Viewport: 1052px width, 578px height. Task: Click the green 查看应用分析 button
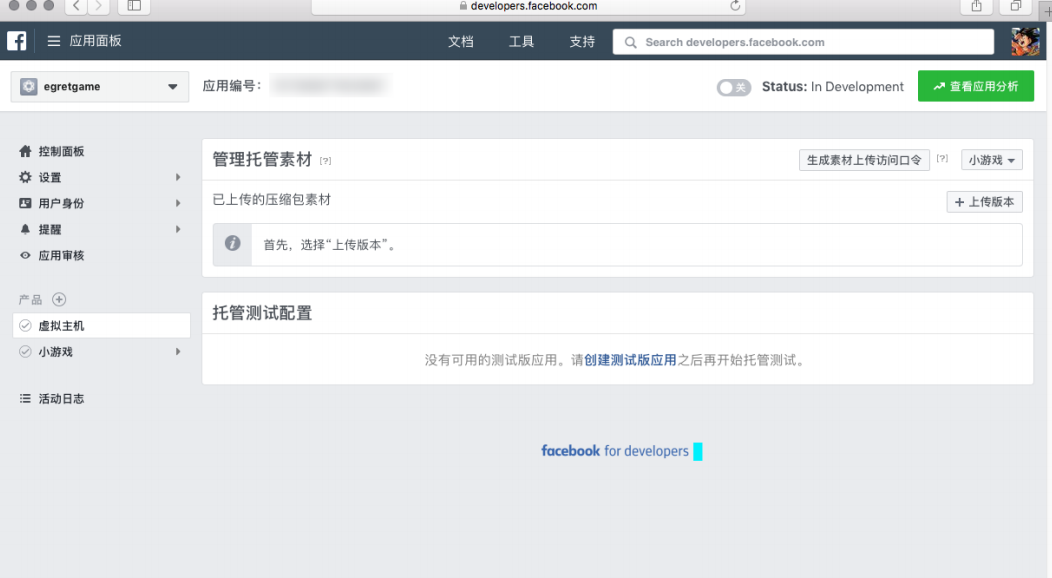(x=975, y=86)
